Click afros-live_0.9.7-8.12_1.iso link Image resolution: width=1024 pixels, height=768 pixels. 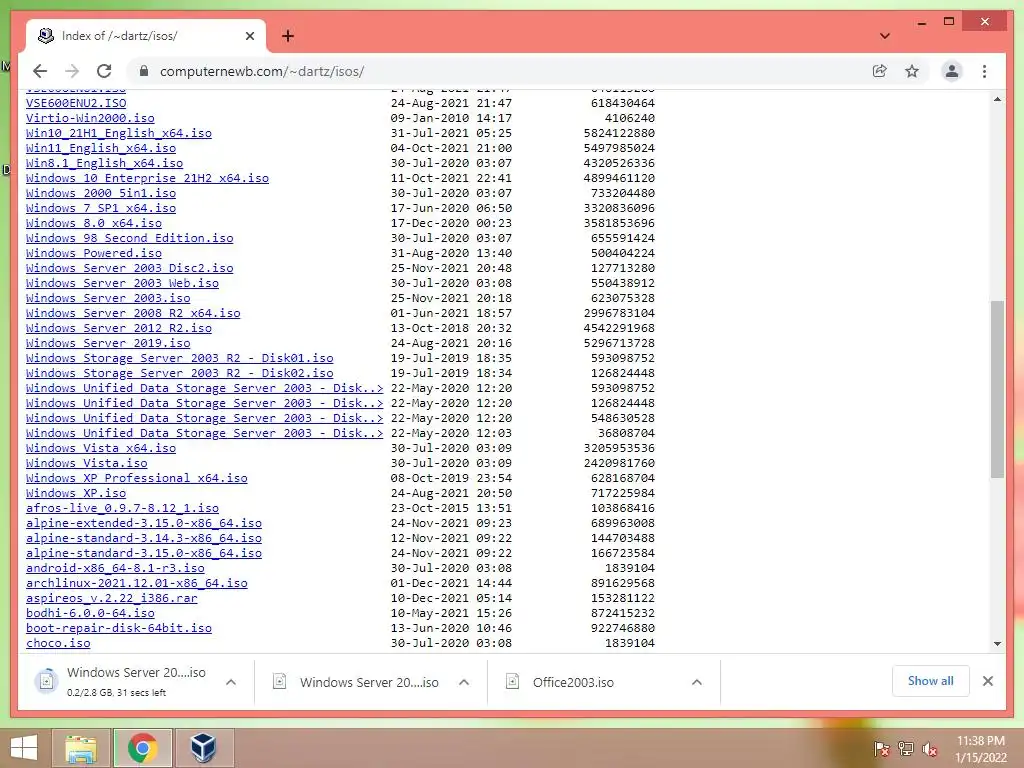(123, 509)
